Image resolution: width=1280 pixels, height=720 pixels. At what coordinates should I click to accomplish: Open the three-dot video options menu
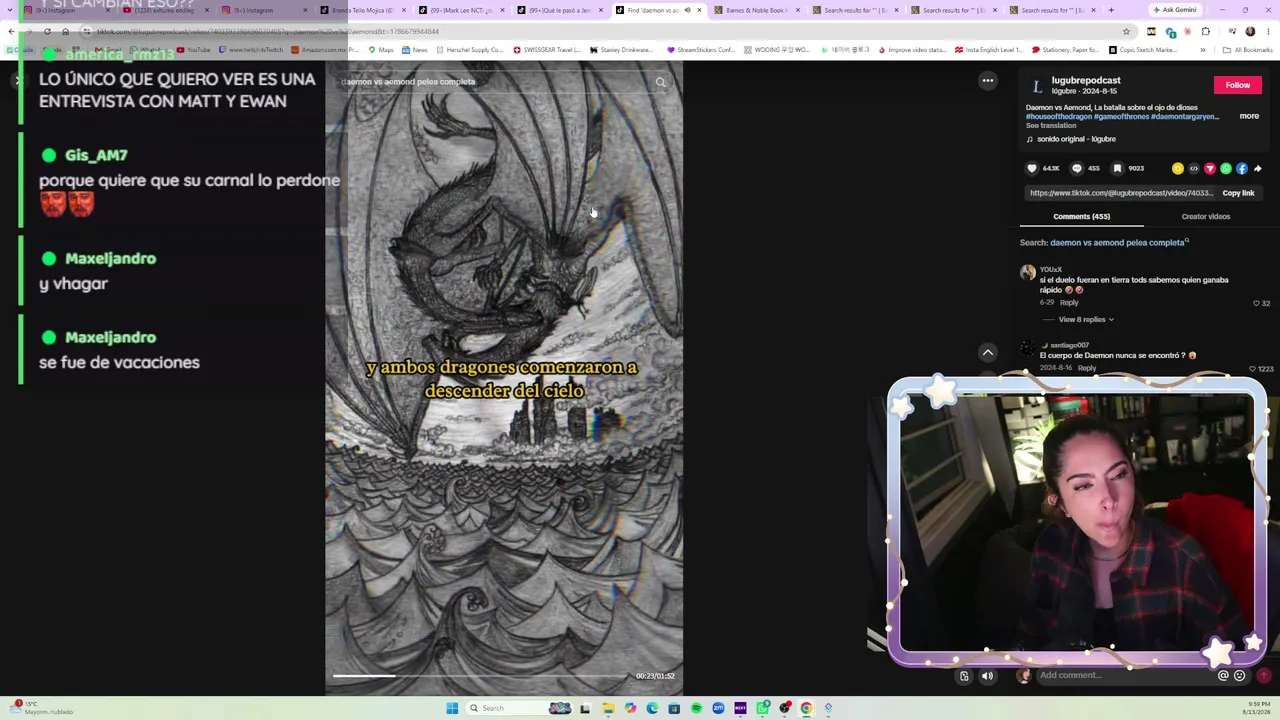[x=988, y=81]
